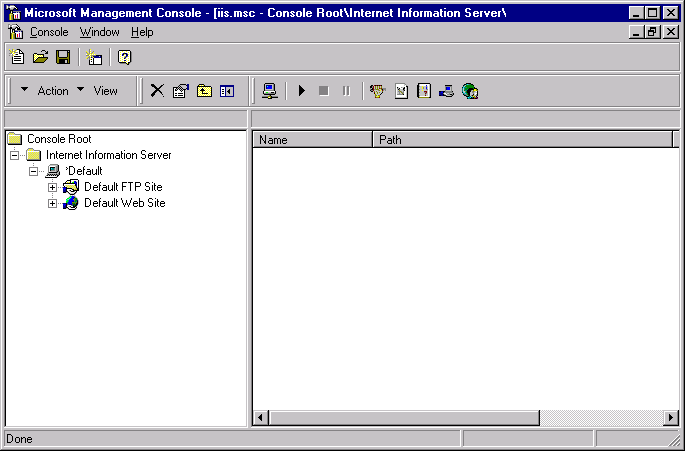Click the horizontal scrollbar right arrow

coord(671,418)
